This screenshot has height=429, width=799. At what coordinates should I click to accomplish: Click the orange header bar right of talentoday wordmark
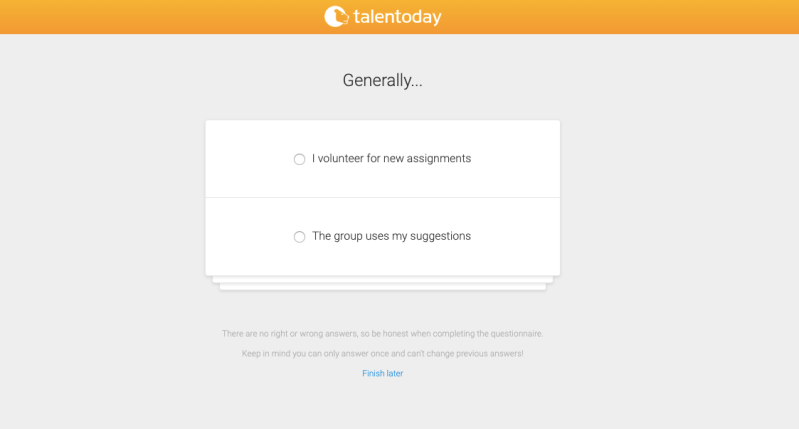tap(620, 17)
